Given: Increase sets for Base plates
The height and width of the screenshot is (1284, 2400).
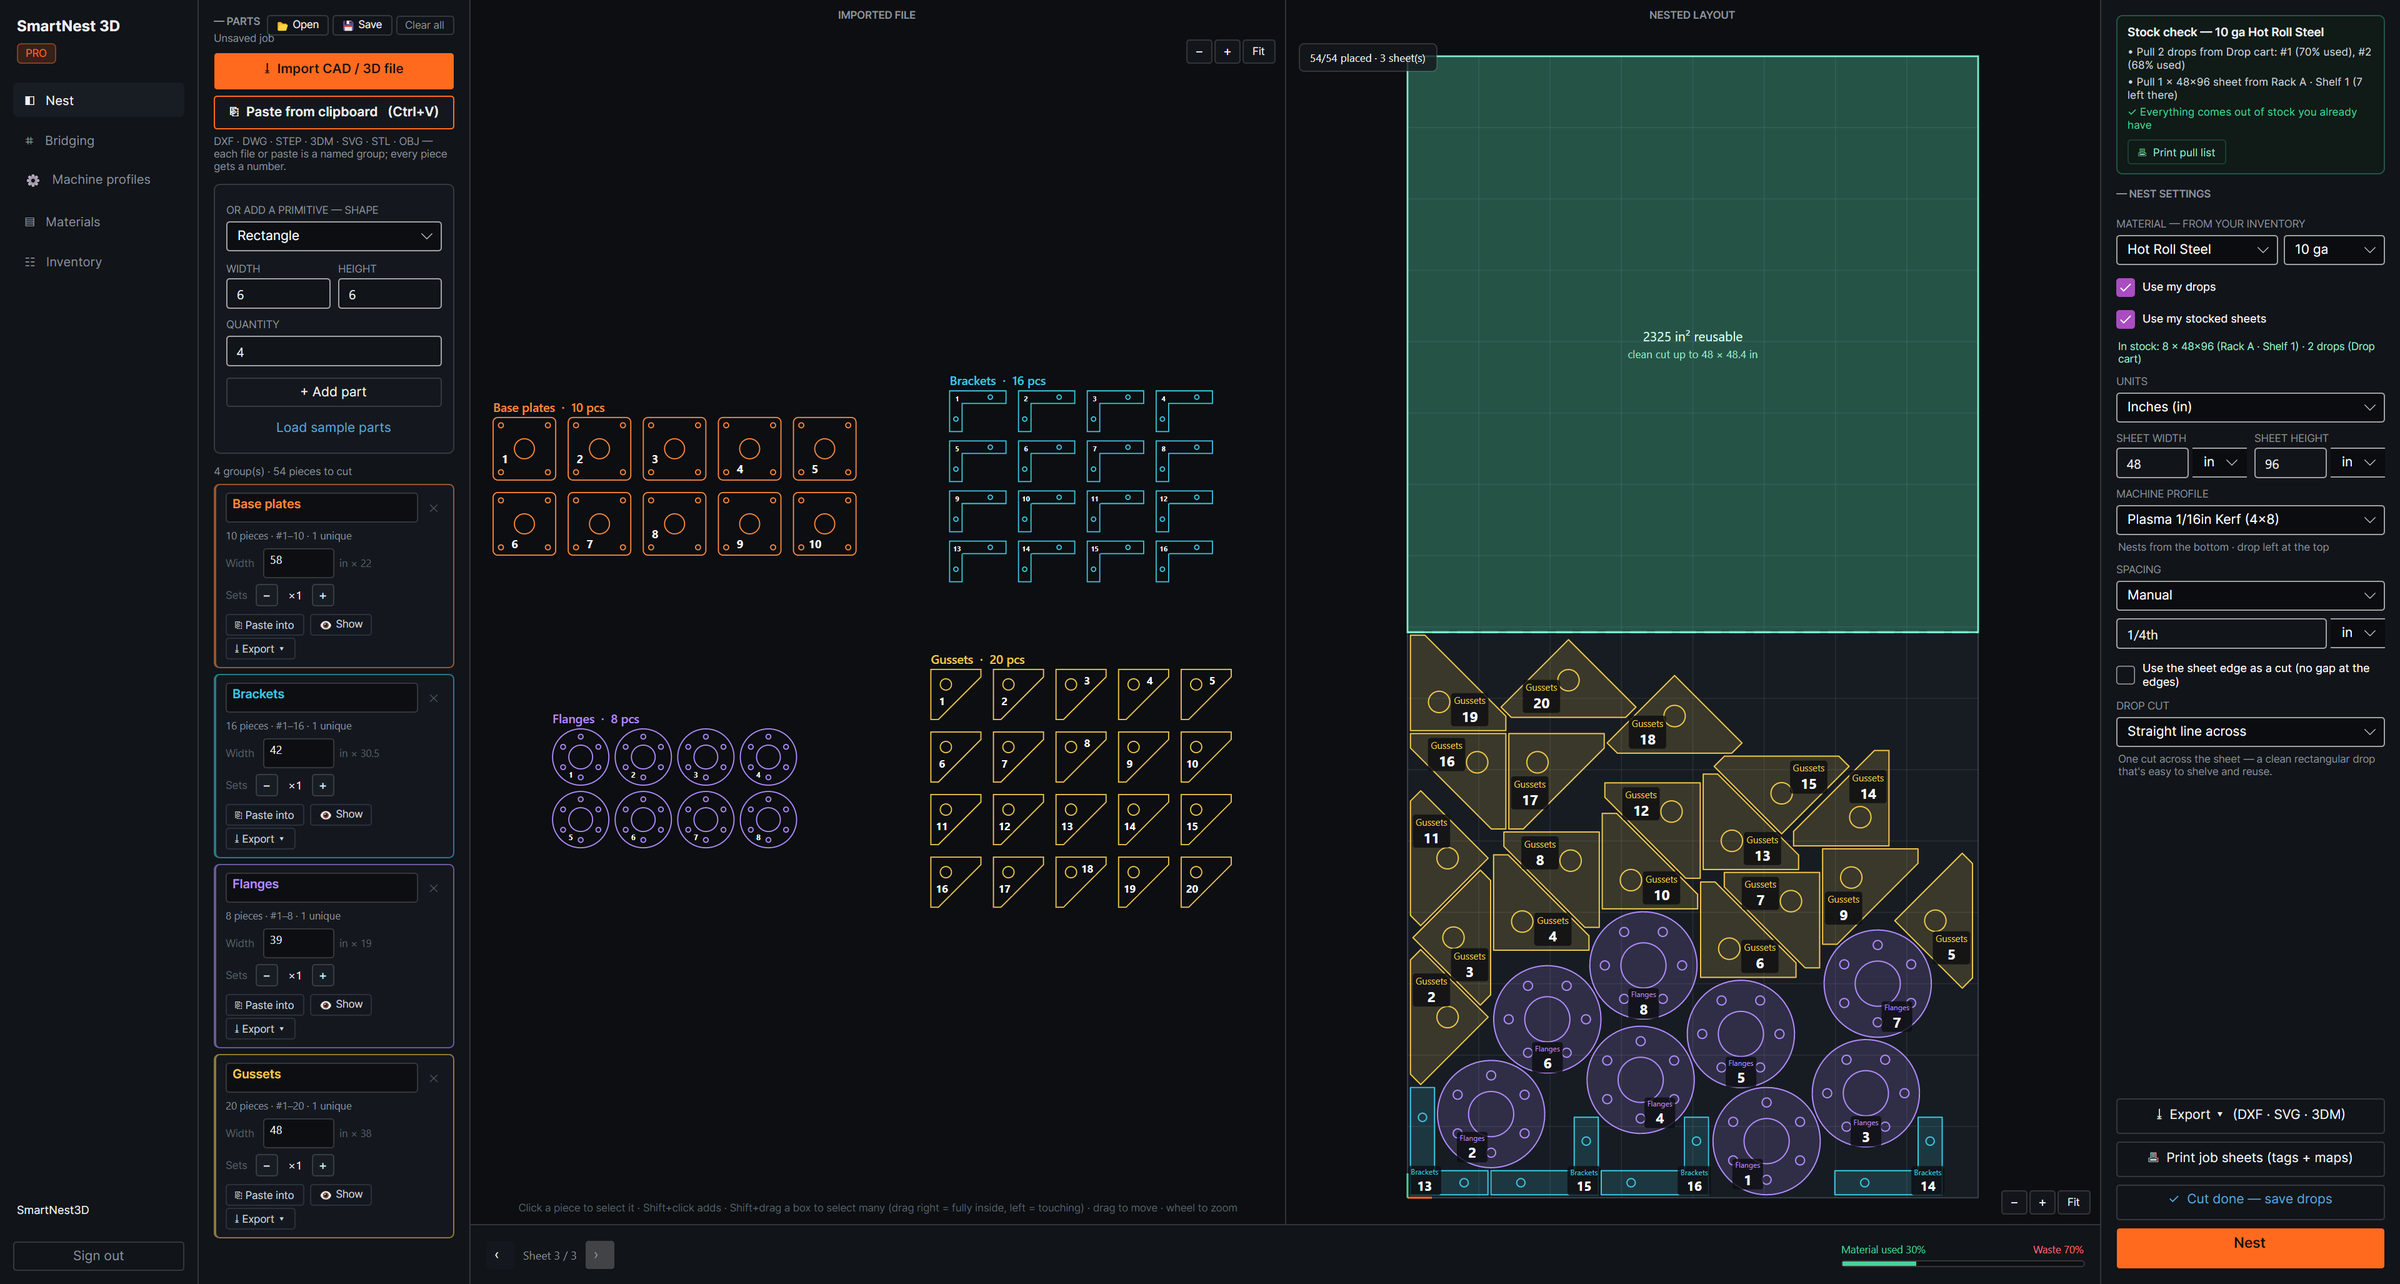Looking at the screenshot, I should point(322,596).
